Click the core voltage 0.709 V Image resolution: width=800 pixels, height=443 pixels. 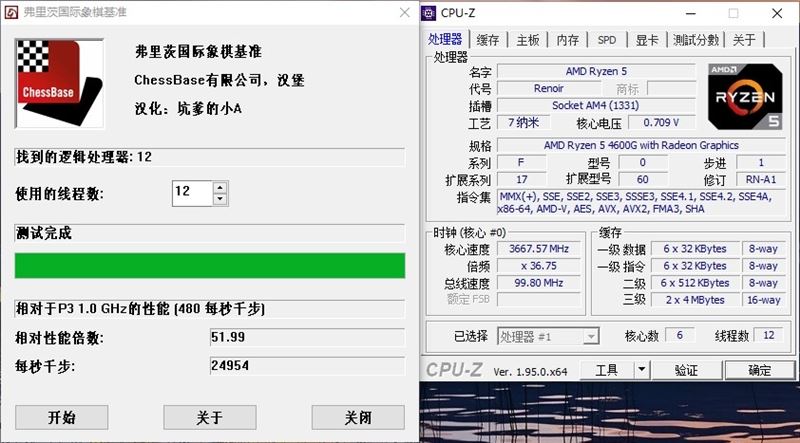click(x=661, y=122)
